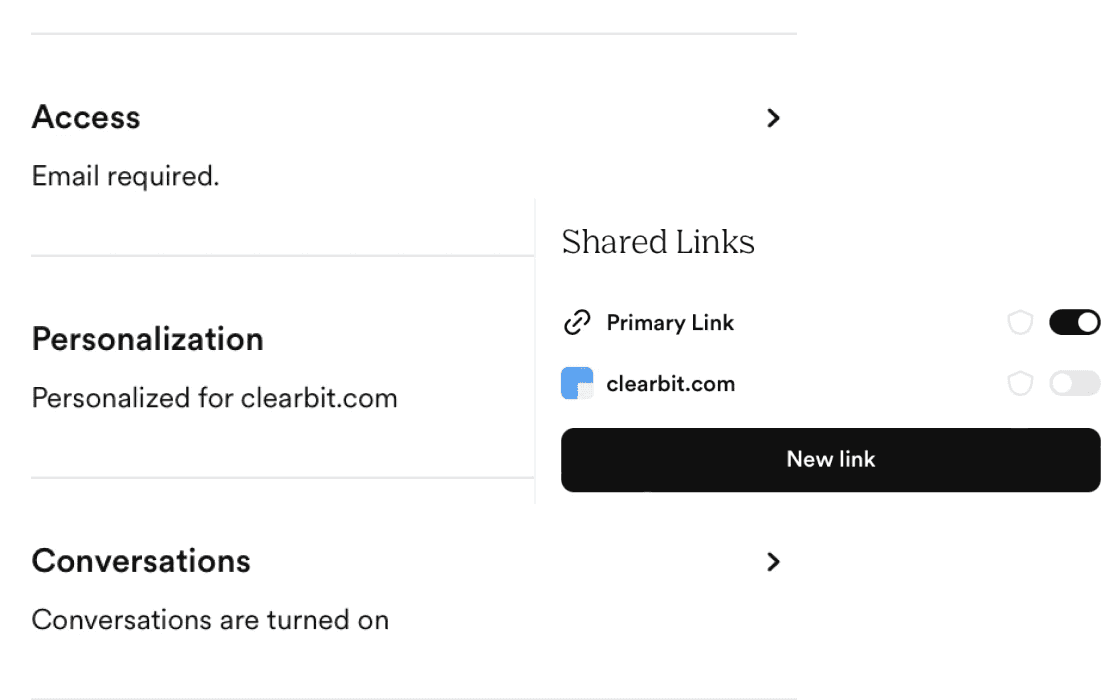Turn off the Primary Link toggle
Screen dimensions: 1120x700
tap(1074, 322)
